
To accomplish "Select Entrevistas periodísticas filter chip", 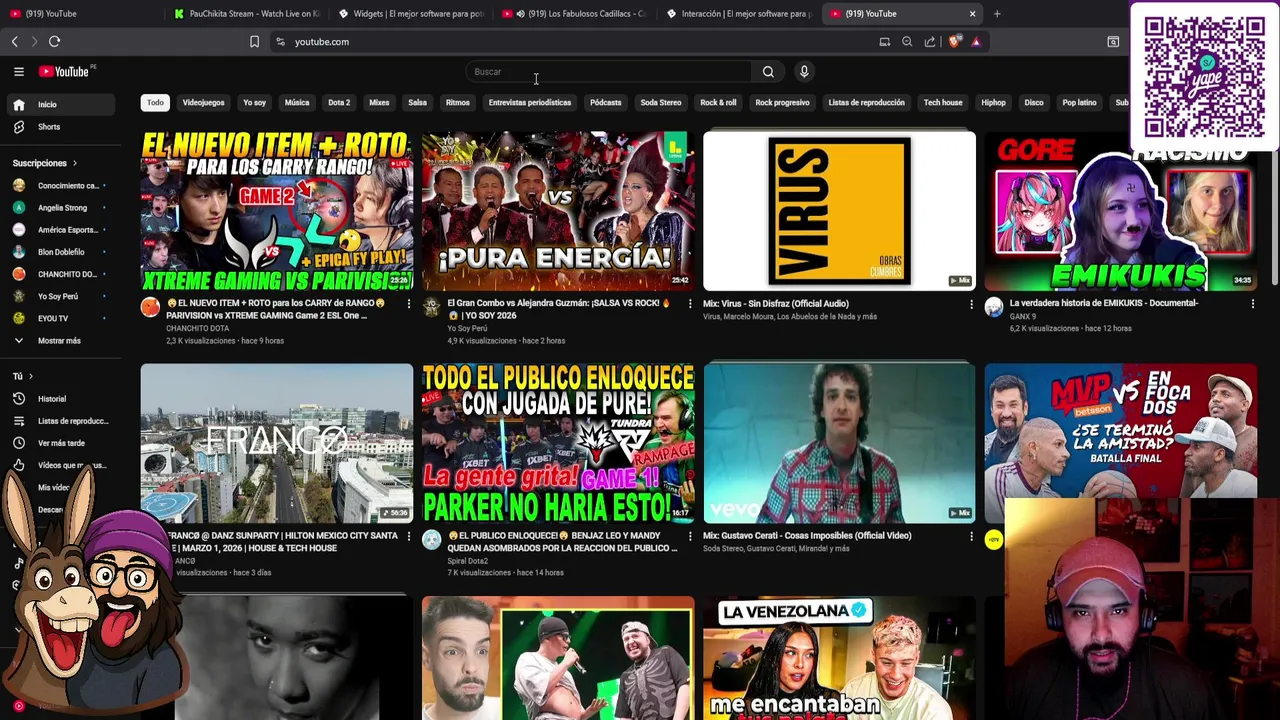I will (530, 103).
